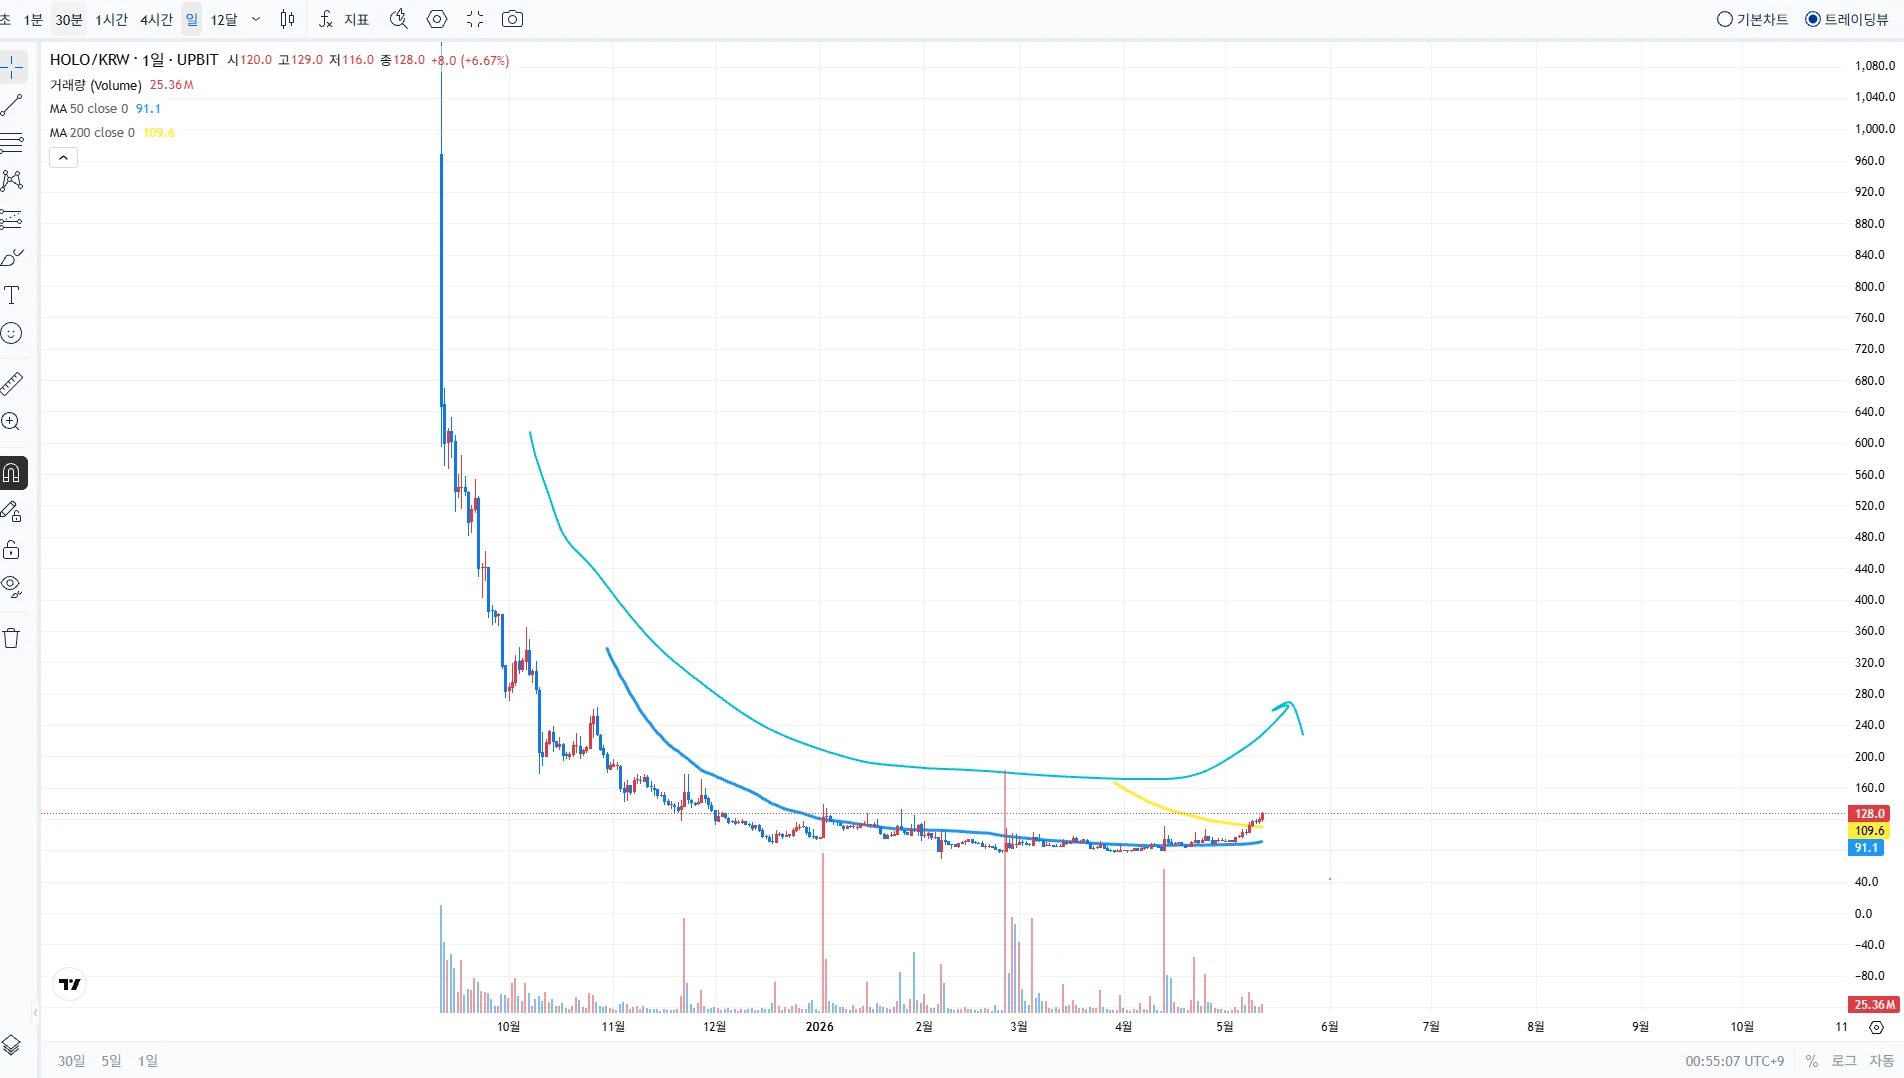Select the 30분 timeframe
The image size is (1904, 1078).
[x=69, y=20]
